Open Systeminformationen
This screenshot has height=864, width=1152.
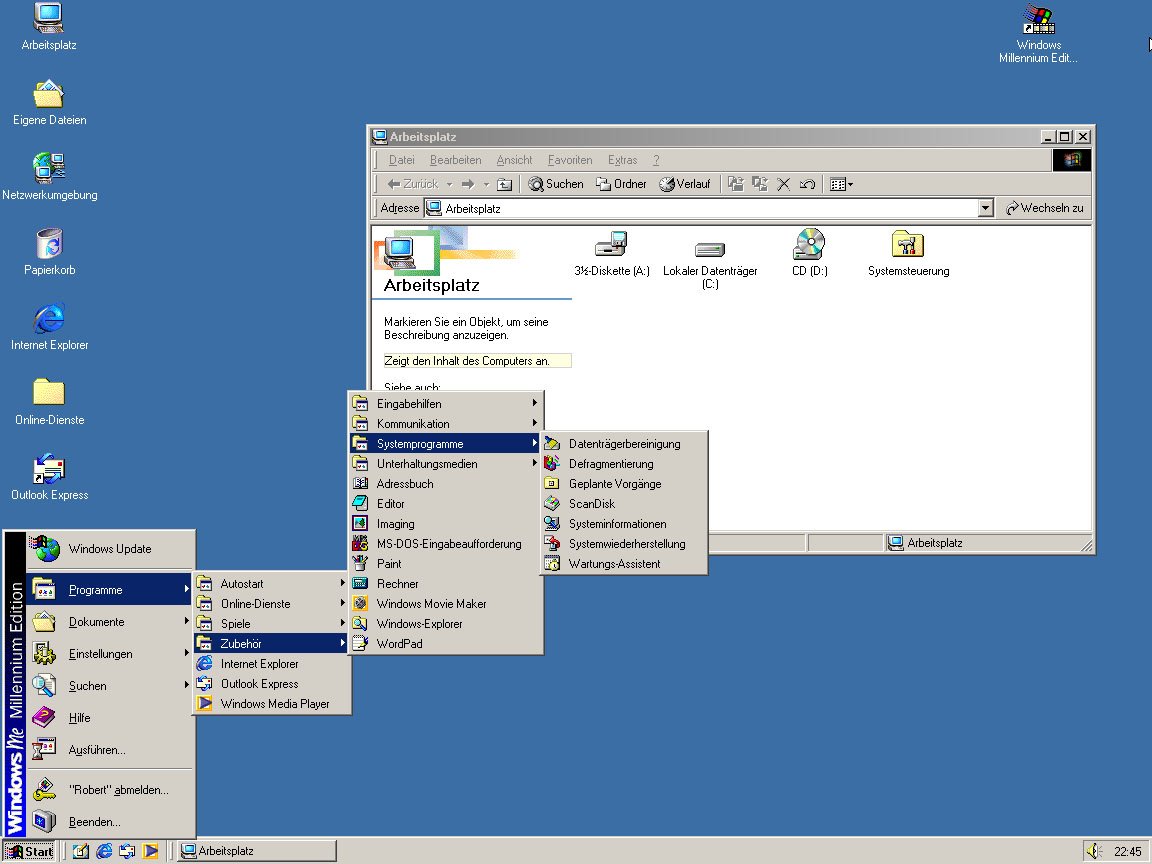624,524
